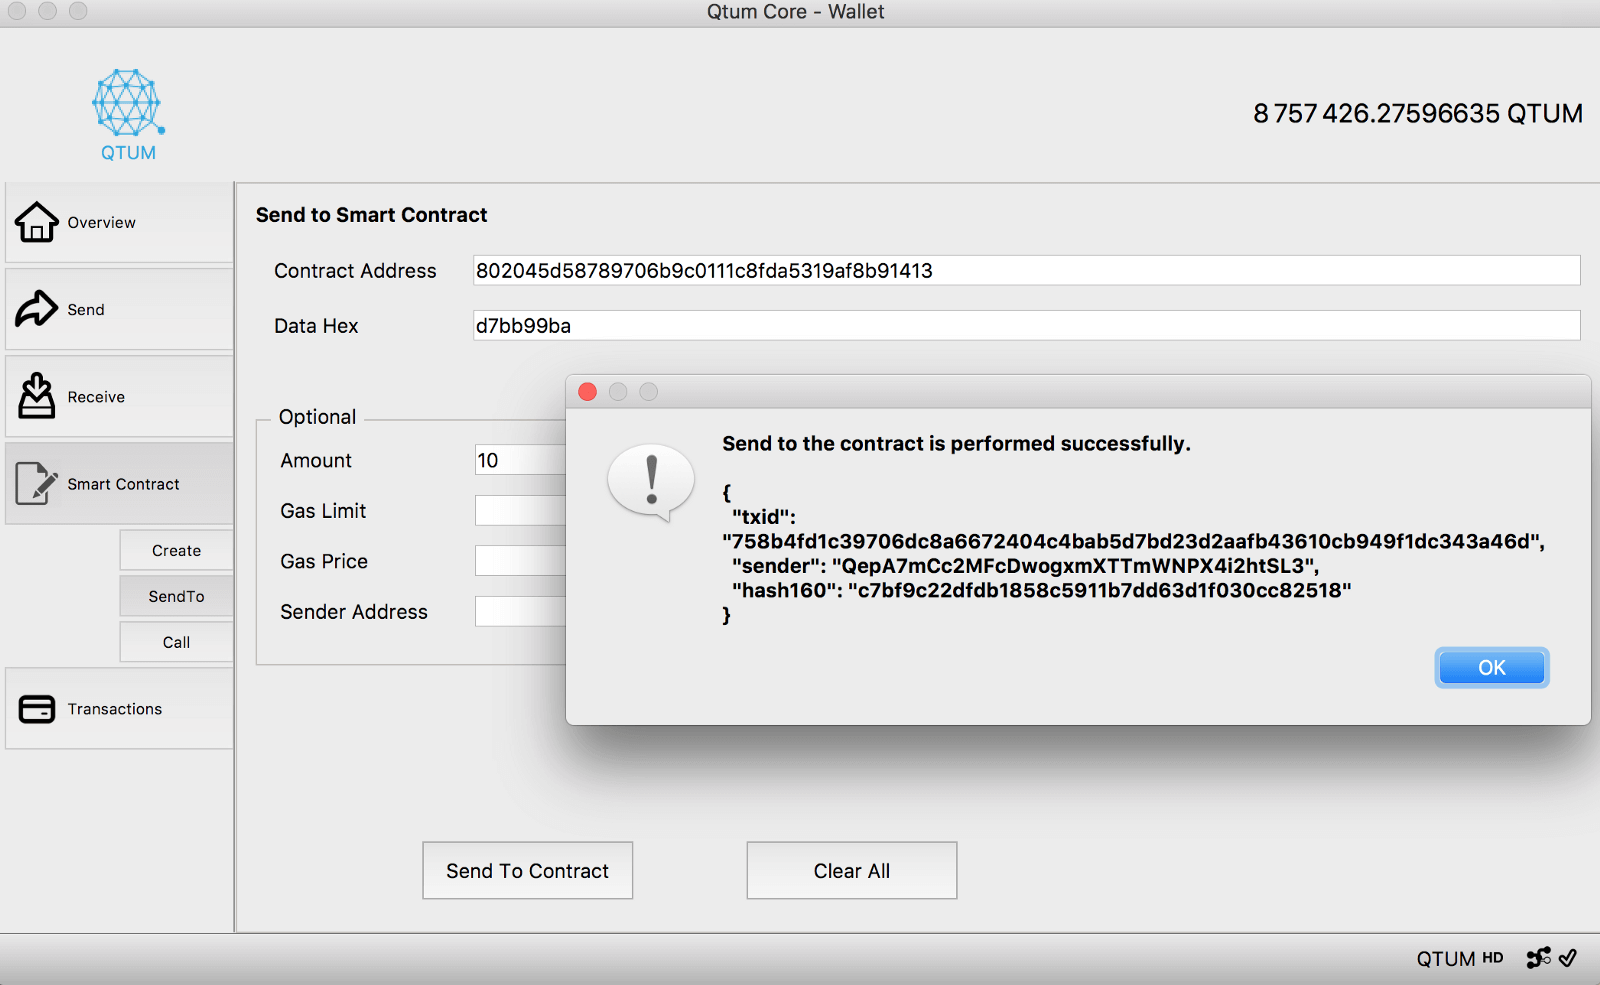1600x985 pixels.
Task: Click the HD wallet indicator
Action: tap(1493, 958)
